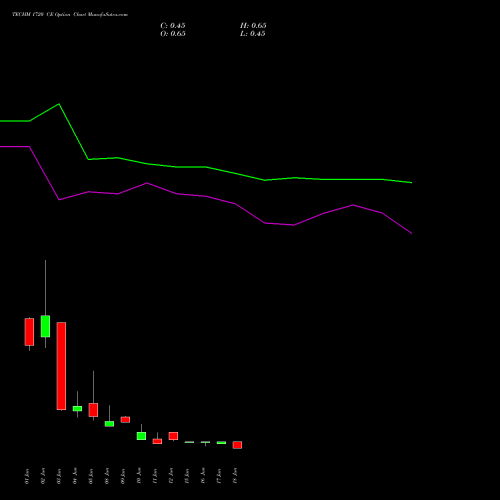Viewport: 500px width, 500px height.
Task: Click the peak of the green line
Action: (x=59, y=104)
